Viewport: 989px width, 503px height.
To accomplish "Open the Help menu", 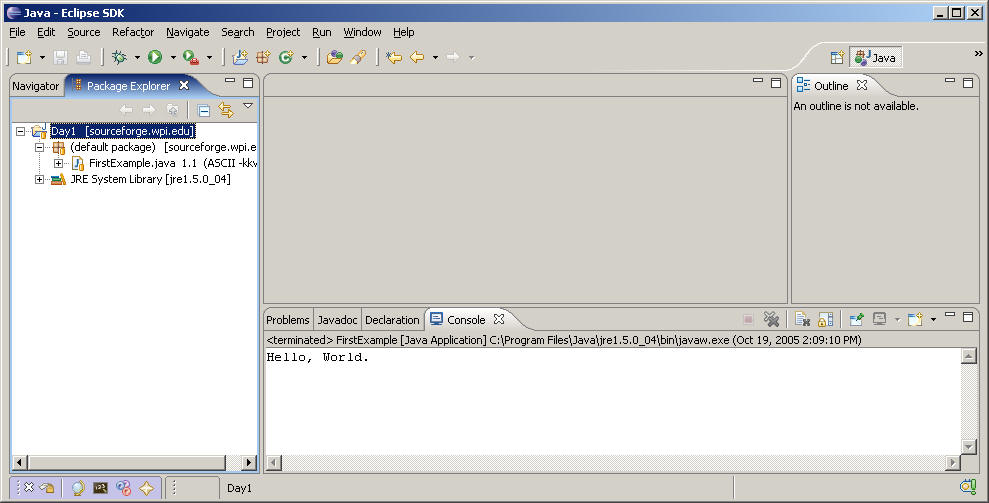I will 404,32.
